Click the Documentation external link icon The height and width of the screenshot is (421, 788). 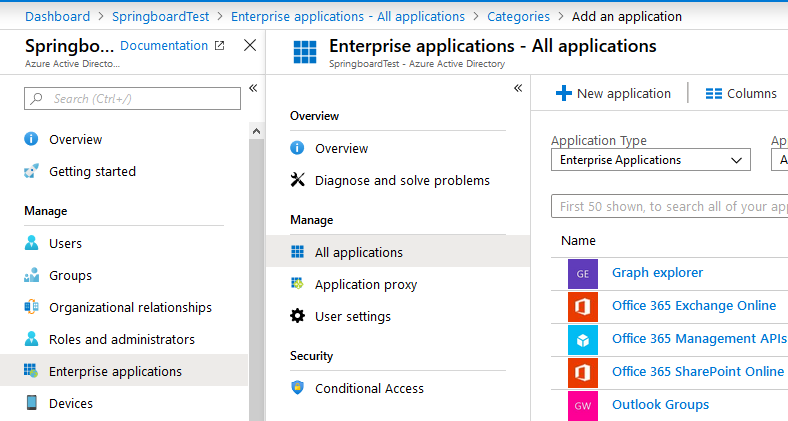pos(220,46)
